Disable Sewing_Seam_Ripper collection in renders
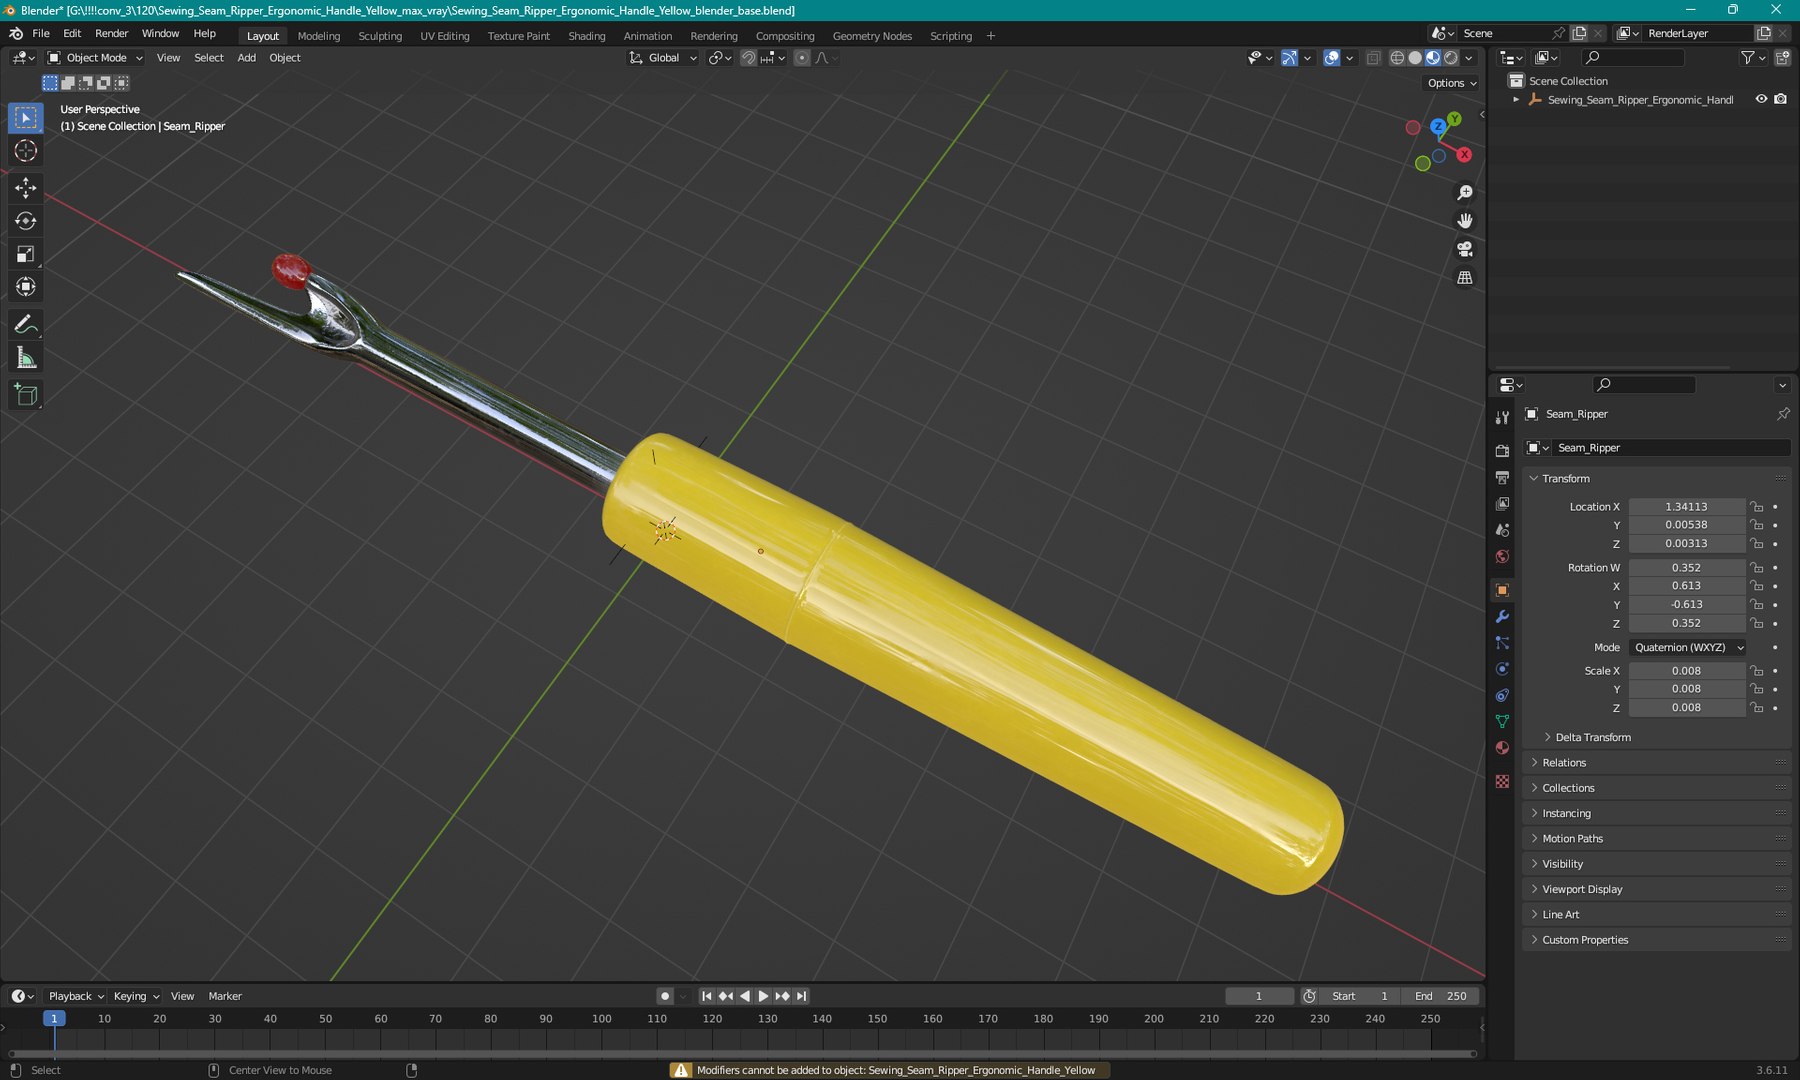This screenshot has width=1800, height=1080. click(1780, 99)
